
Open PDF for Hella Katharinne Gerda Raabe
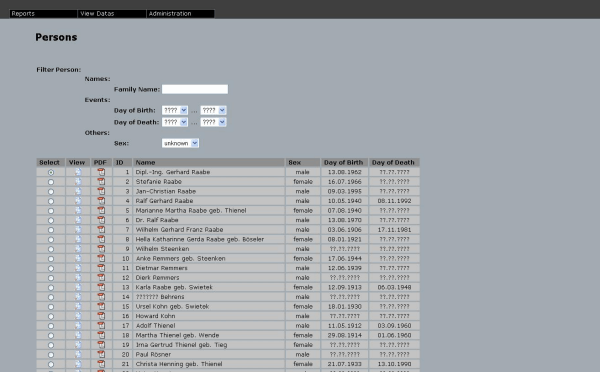click(101, 239)
